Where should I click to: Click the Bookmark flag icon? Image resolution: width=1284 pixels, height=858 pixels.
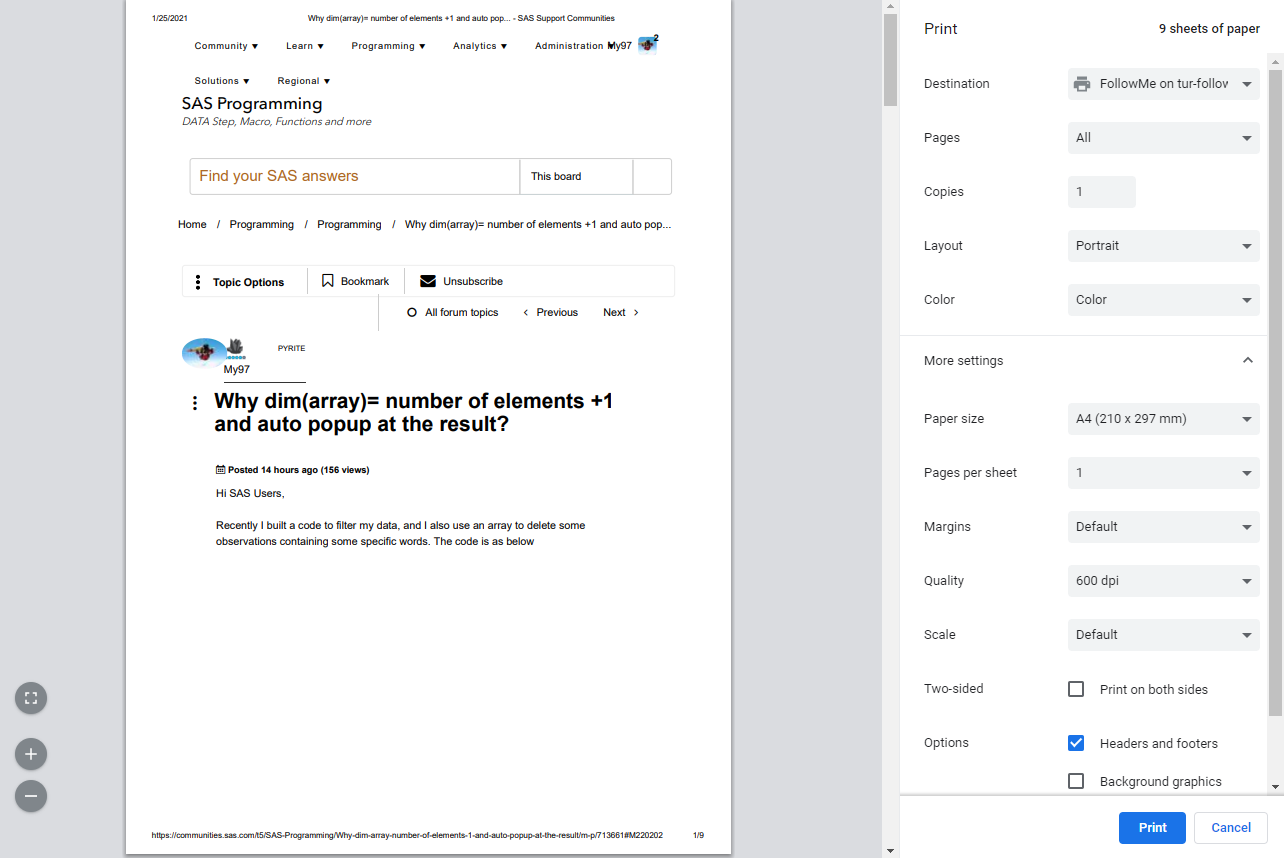pyautogui.click(x=327, y=281)
